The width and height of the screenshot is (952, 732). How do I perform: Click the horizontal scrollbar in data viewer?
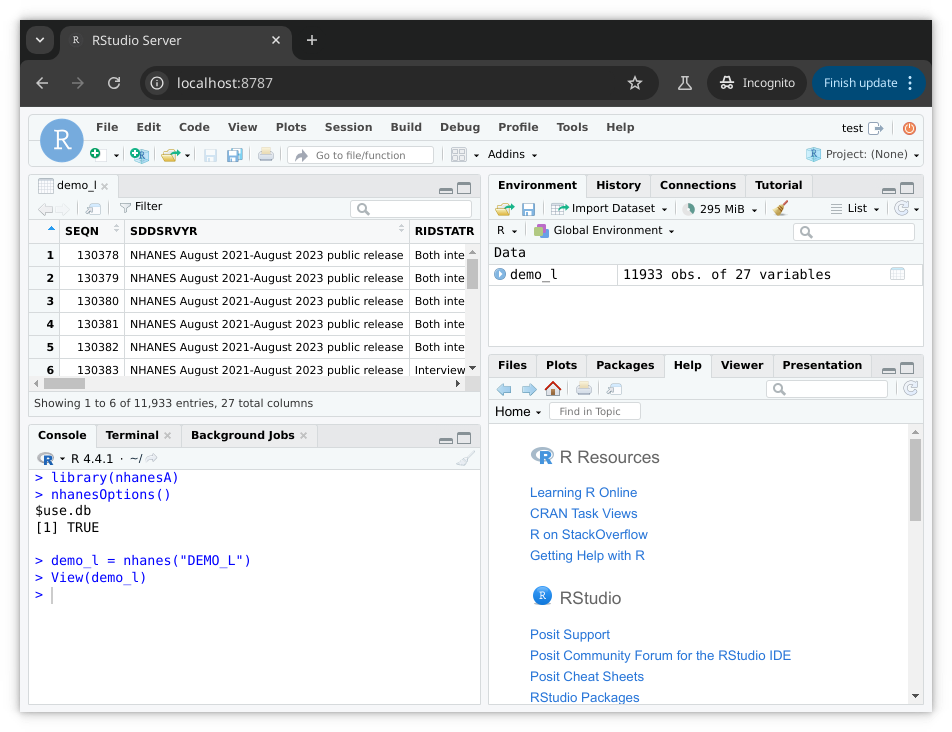pyautogui.click(x=65, y=384)
